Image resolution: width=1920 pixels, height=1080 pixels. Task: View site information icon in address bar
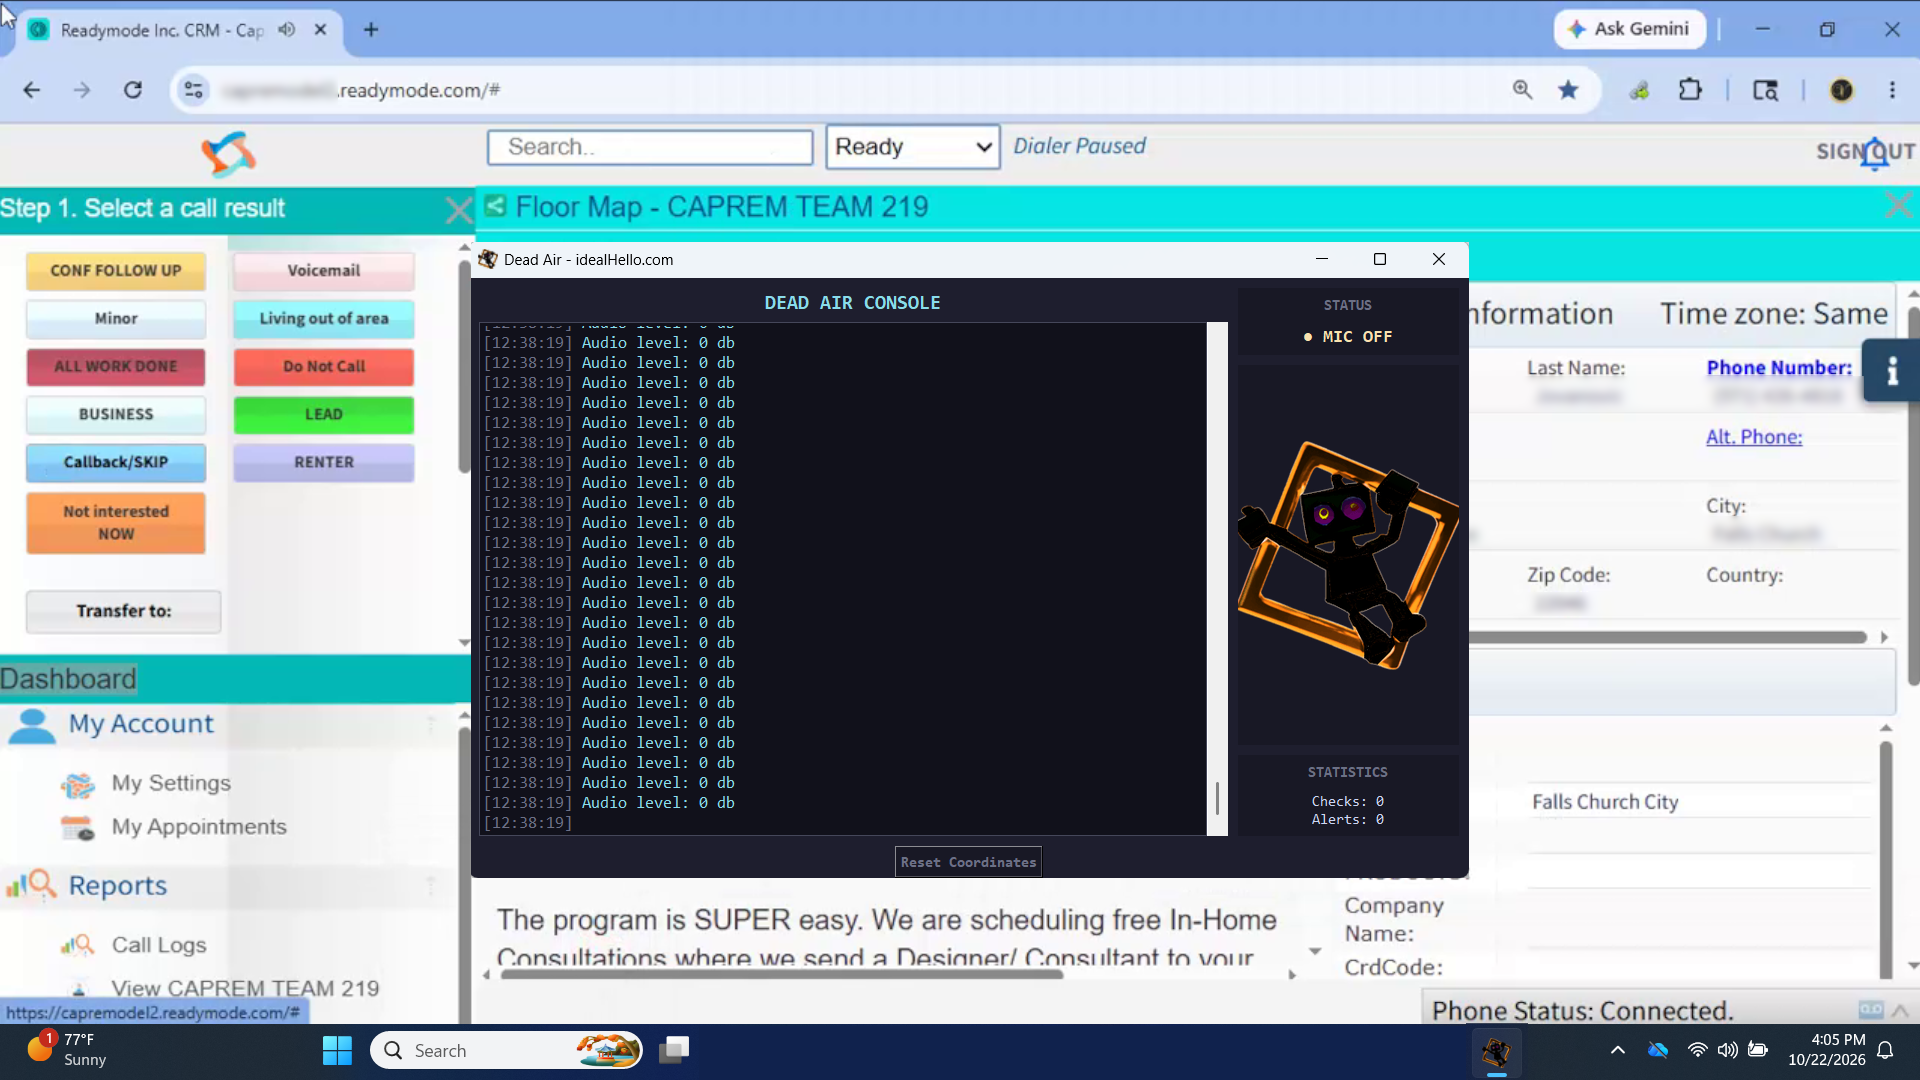(193, 90)
